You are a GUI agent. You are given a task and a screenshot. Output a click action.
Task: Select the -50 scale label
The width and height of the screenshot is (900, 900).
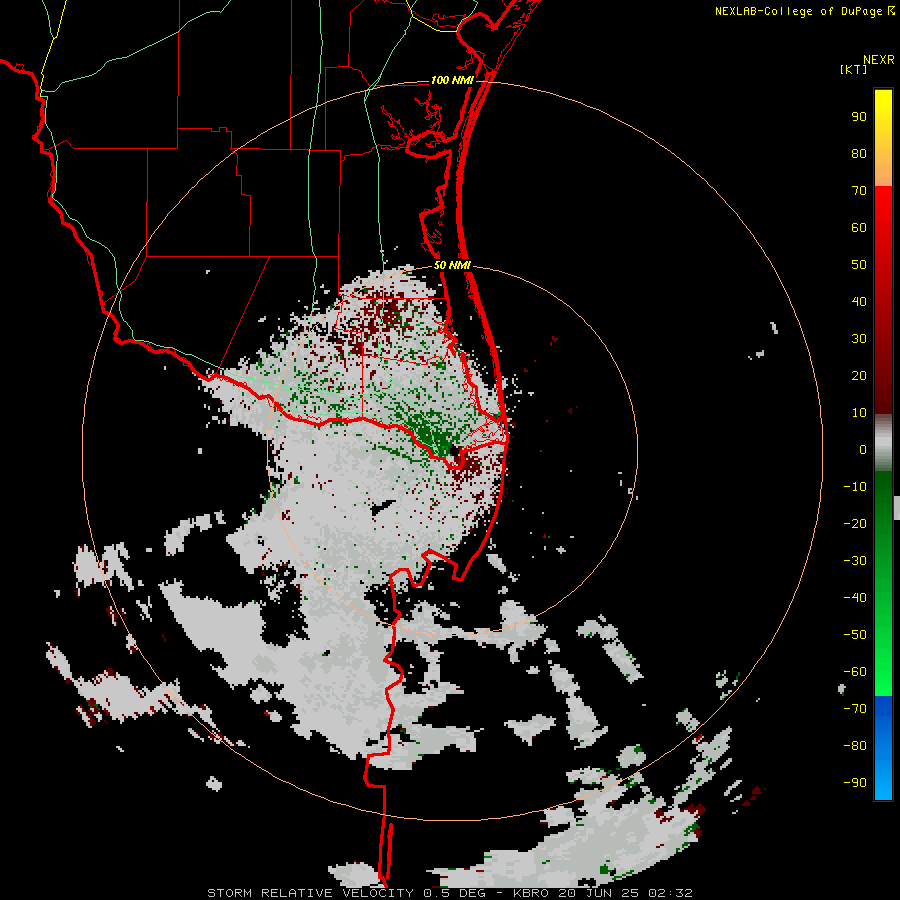855,635
